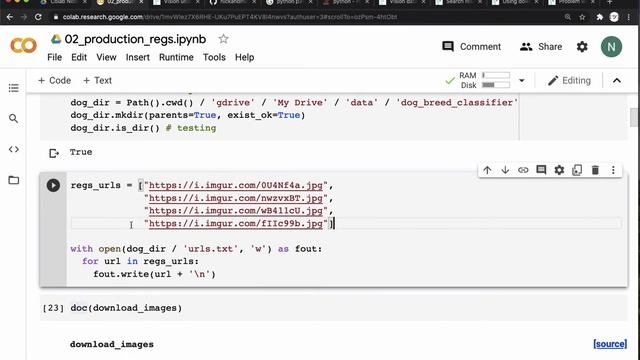Add a comment to the selected cell
The height and width of the screenshot is (360, 640).
(x=541, y=170)
